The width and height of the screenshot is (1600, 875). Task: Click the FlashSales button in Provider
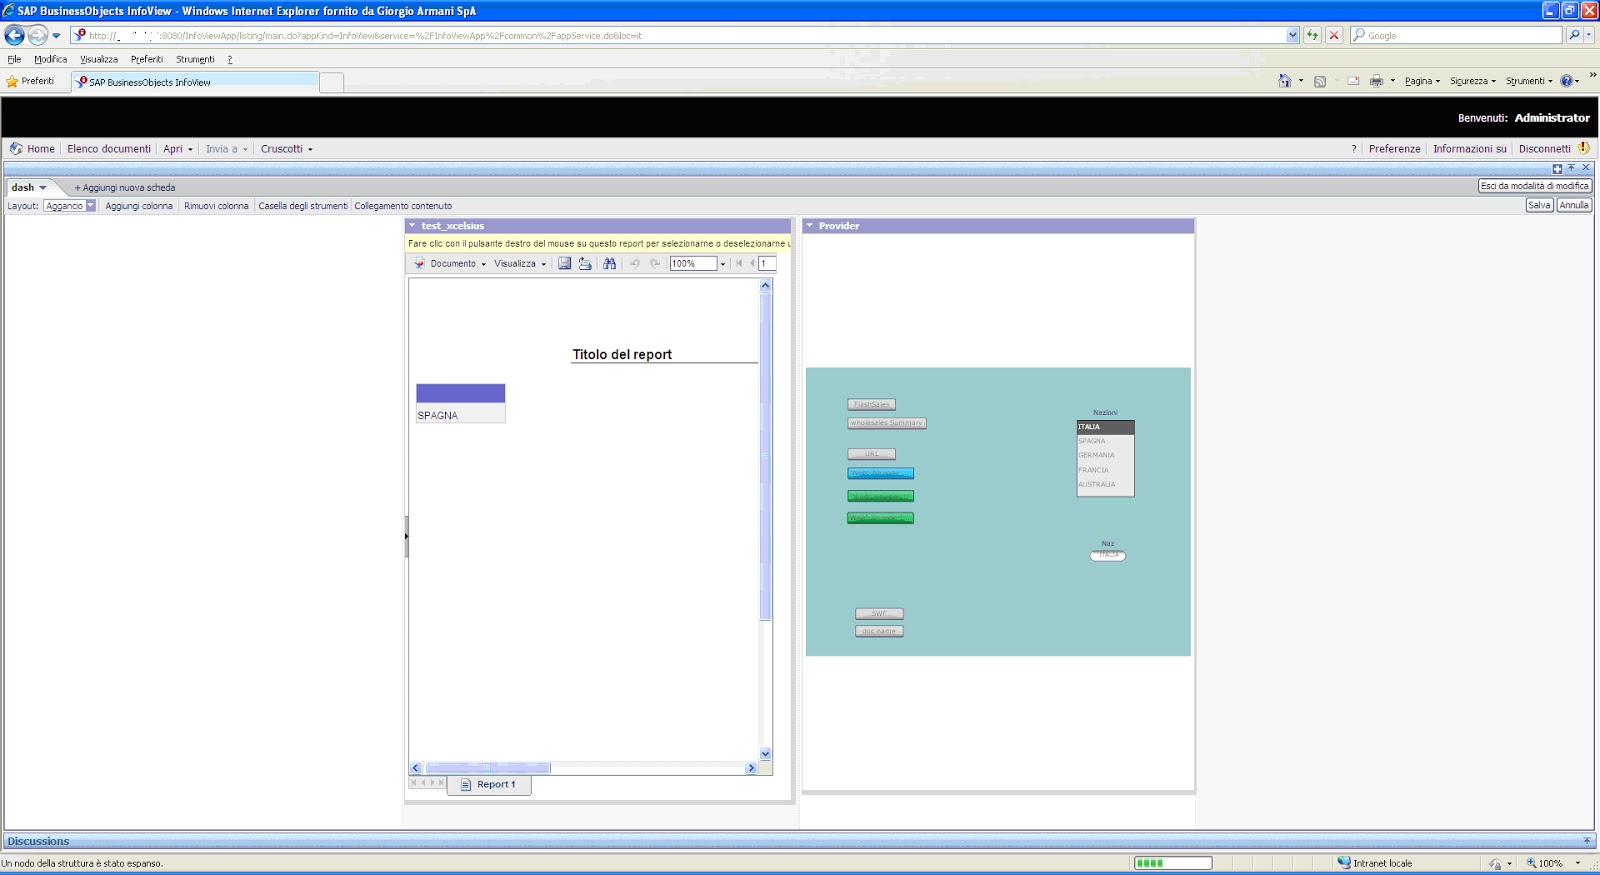(x=871, y=404)
